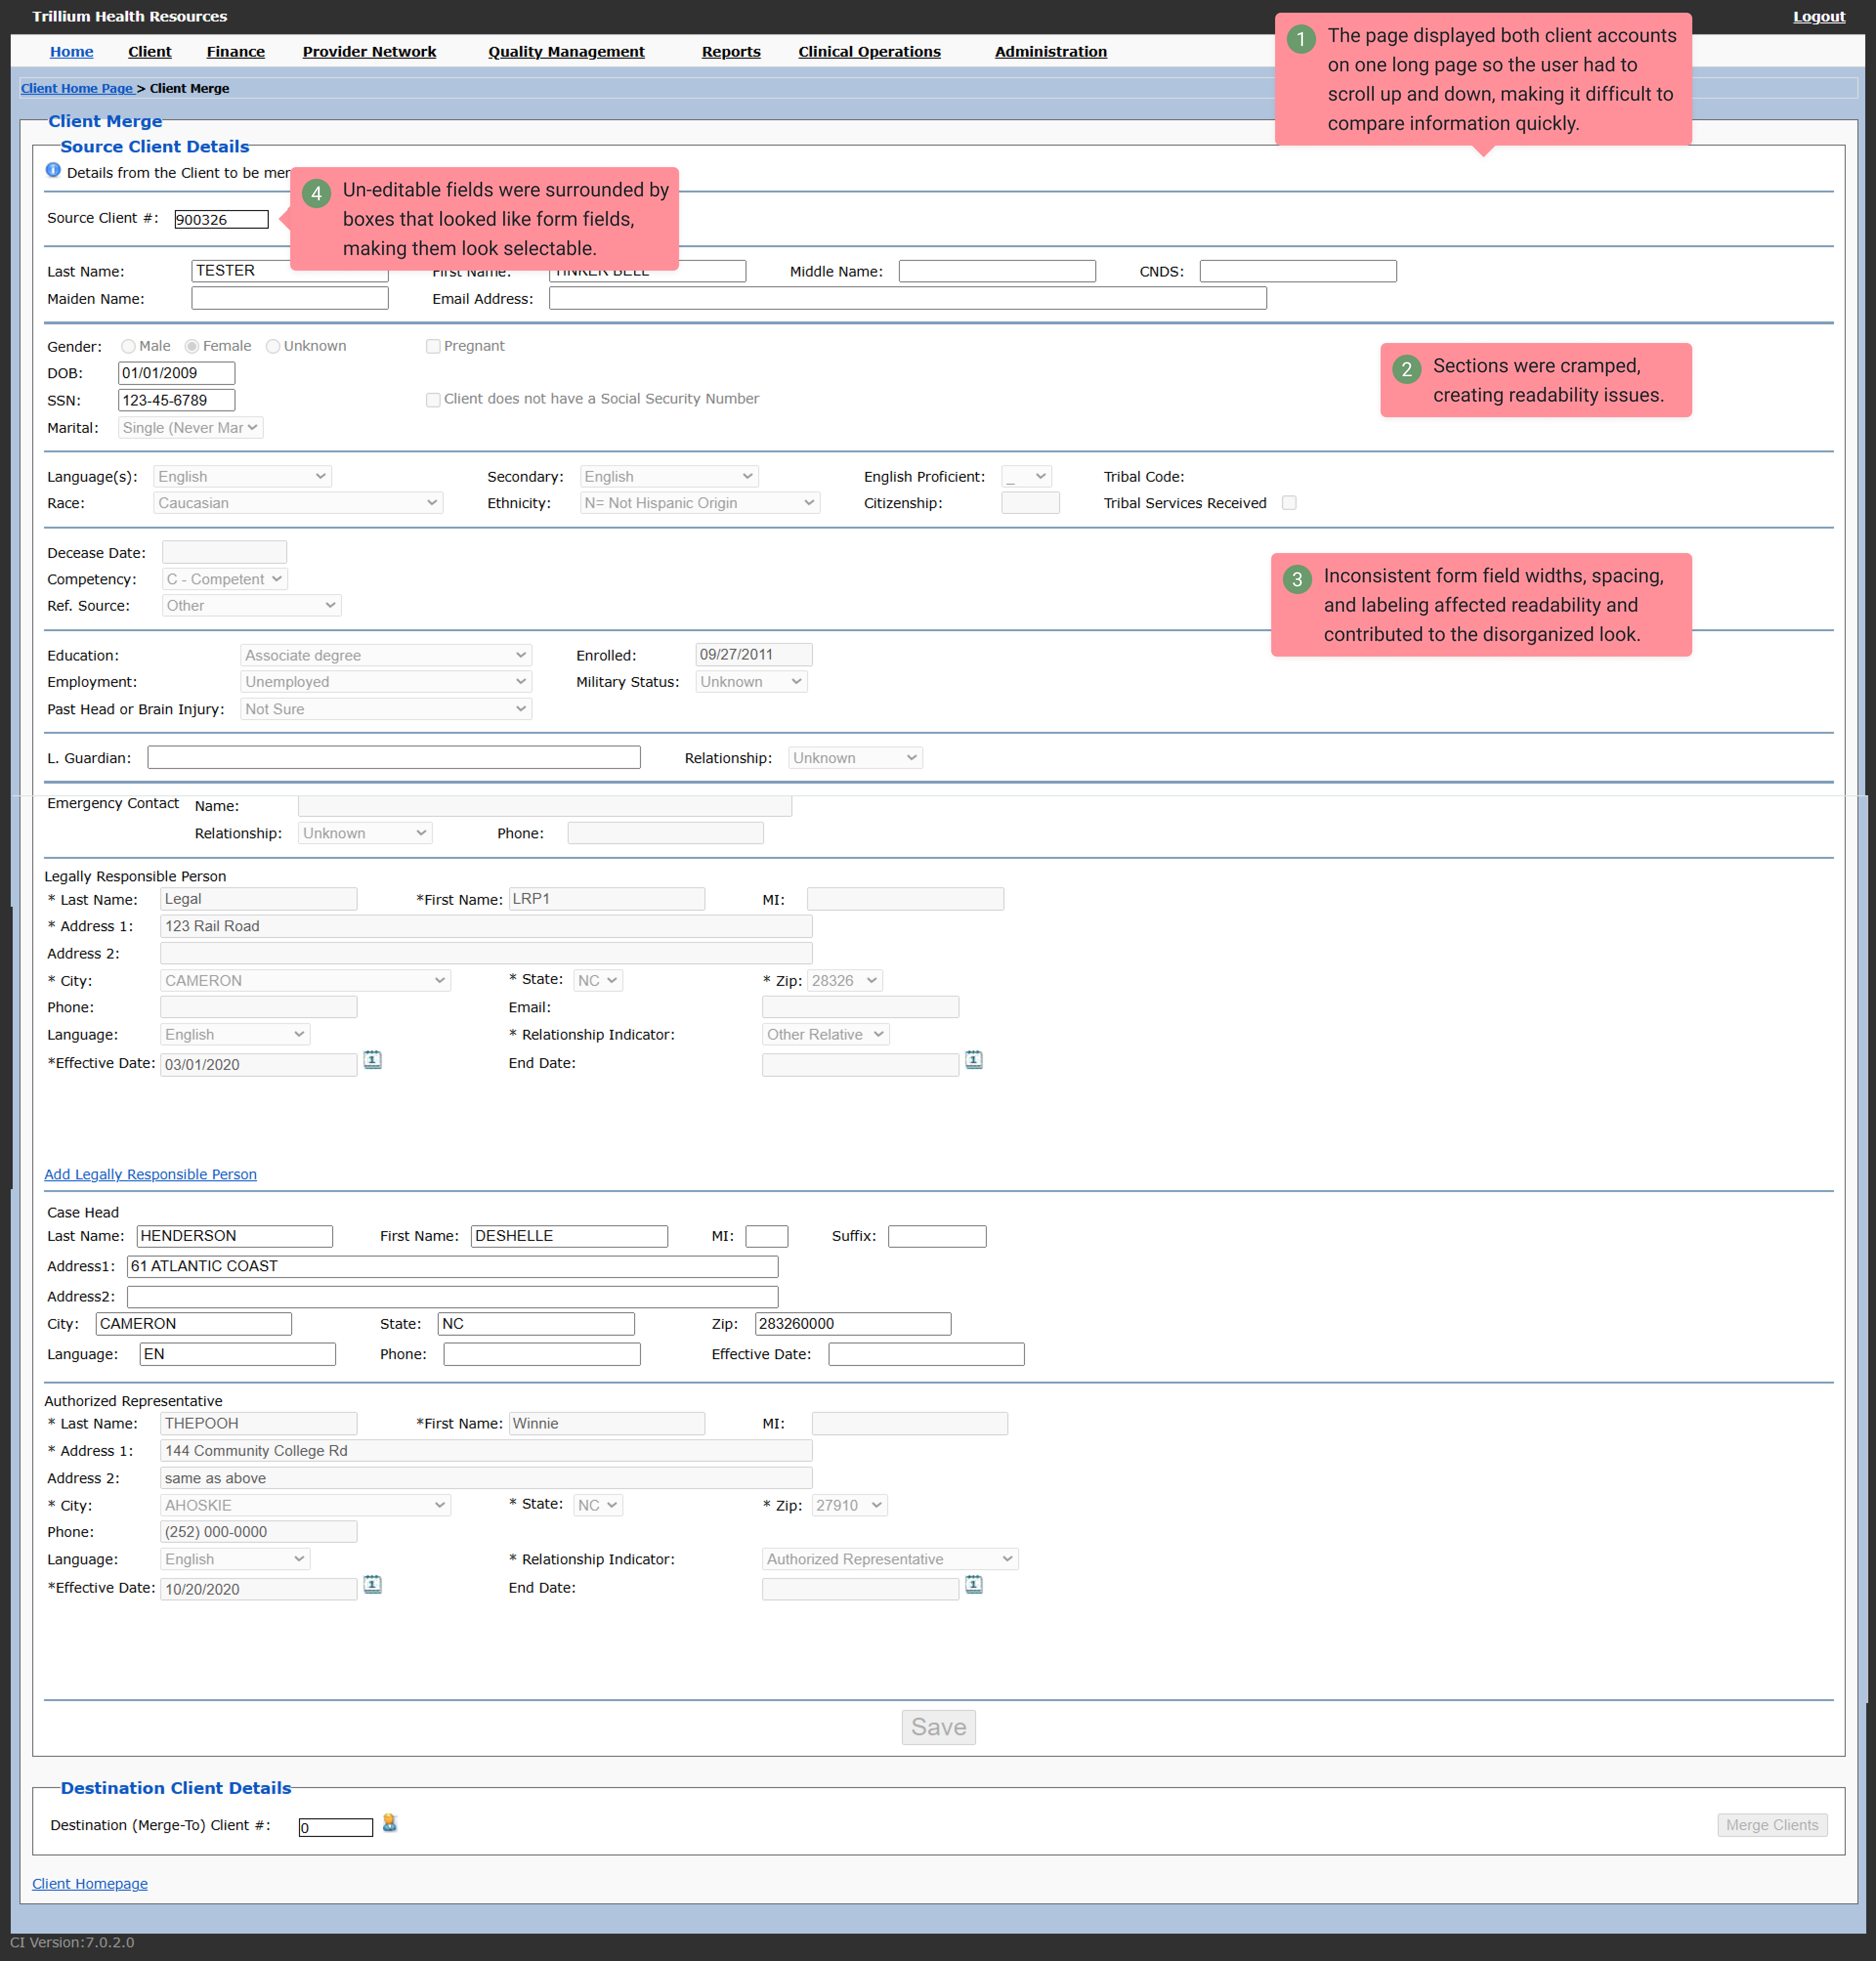
Task: Open the Employment dropdown showing Unemployed
Action: pos(386,682)
